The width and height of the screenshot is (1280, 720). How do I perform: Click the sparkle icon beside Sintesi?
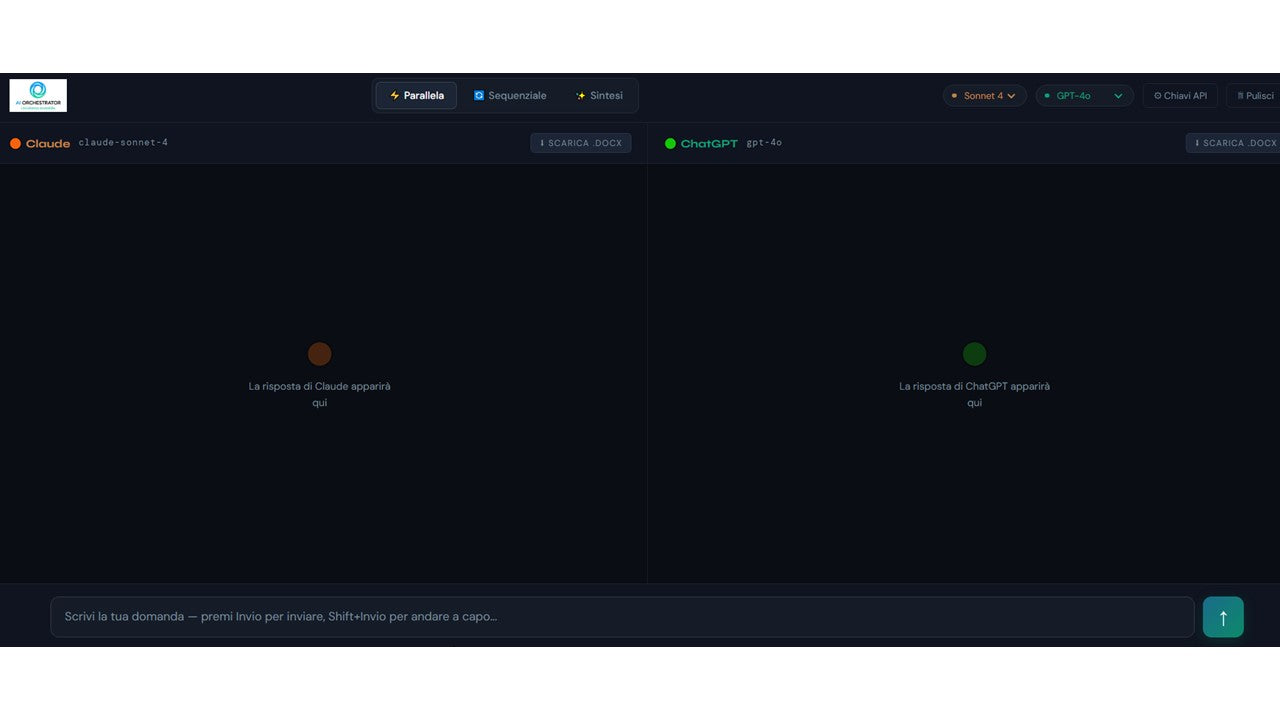581,95
